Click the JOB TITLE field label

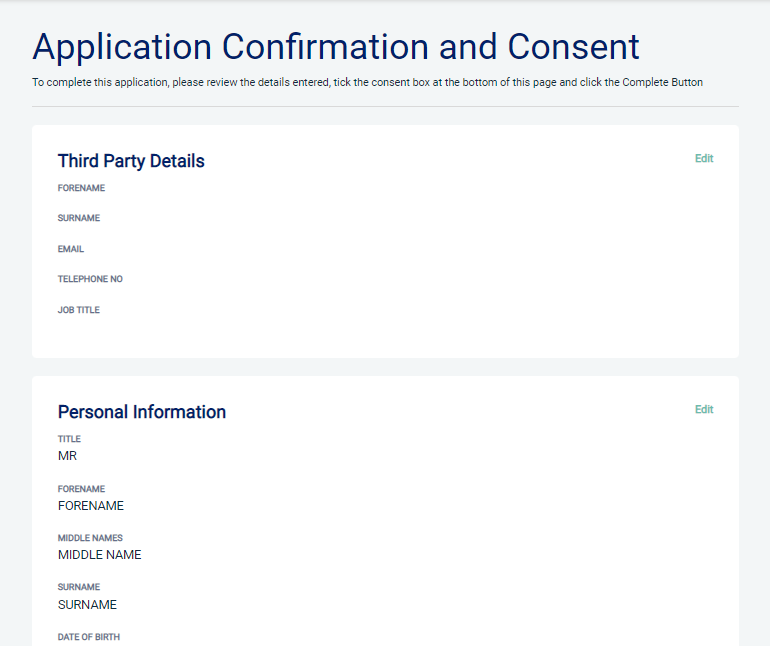click(79, 310)
